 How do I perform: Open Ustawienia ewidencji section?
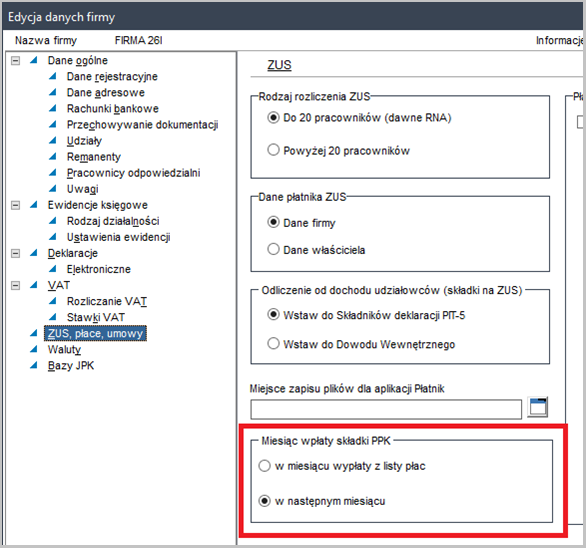pyautogui.click(x=118, y=237)
